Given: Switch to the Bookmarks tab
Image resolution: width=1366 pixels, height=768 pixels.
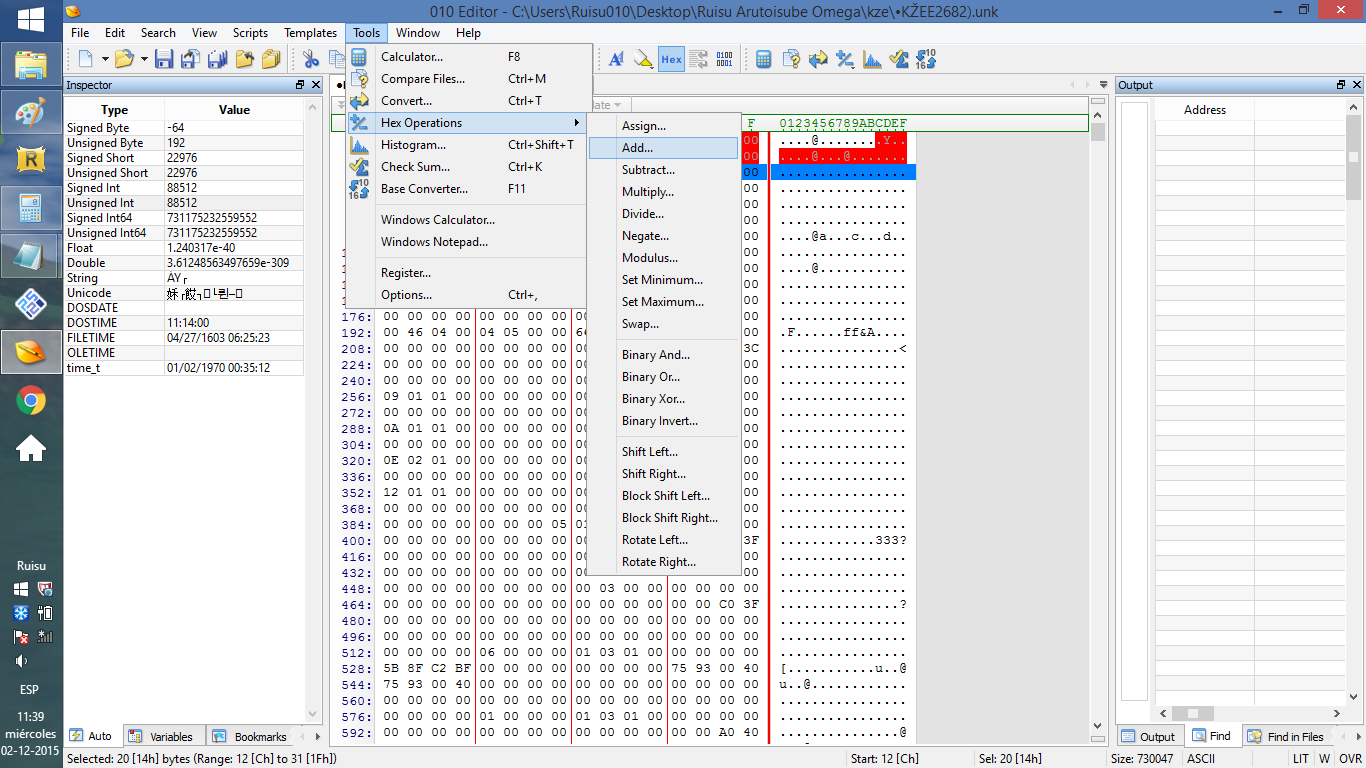Looking at the screenshot, I should coord(250,737).
